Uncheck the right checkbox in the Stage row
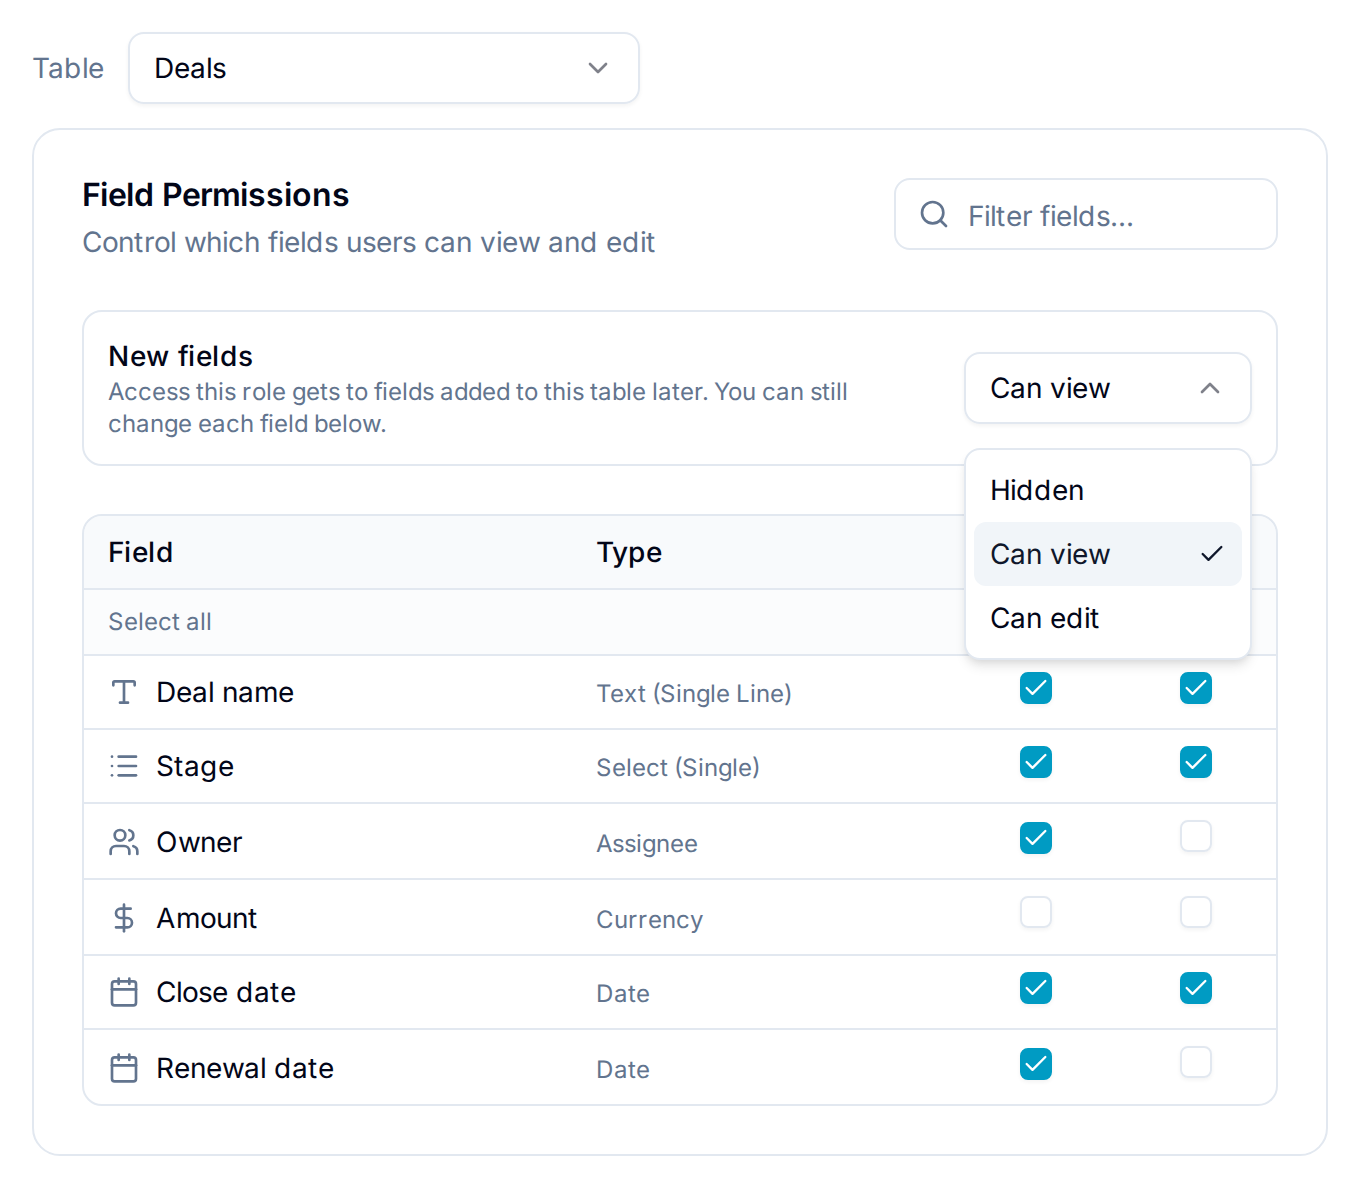The image size is (1360, 1188). (x=1196, y=762)
